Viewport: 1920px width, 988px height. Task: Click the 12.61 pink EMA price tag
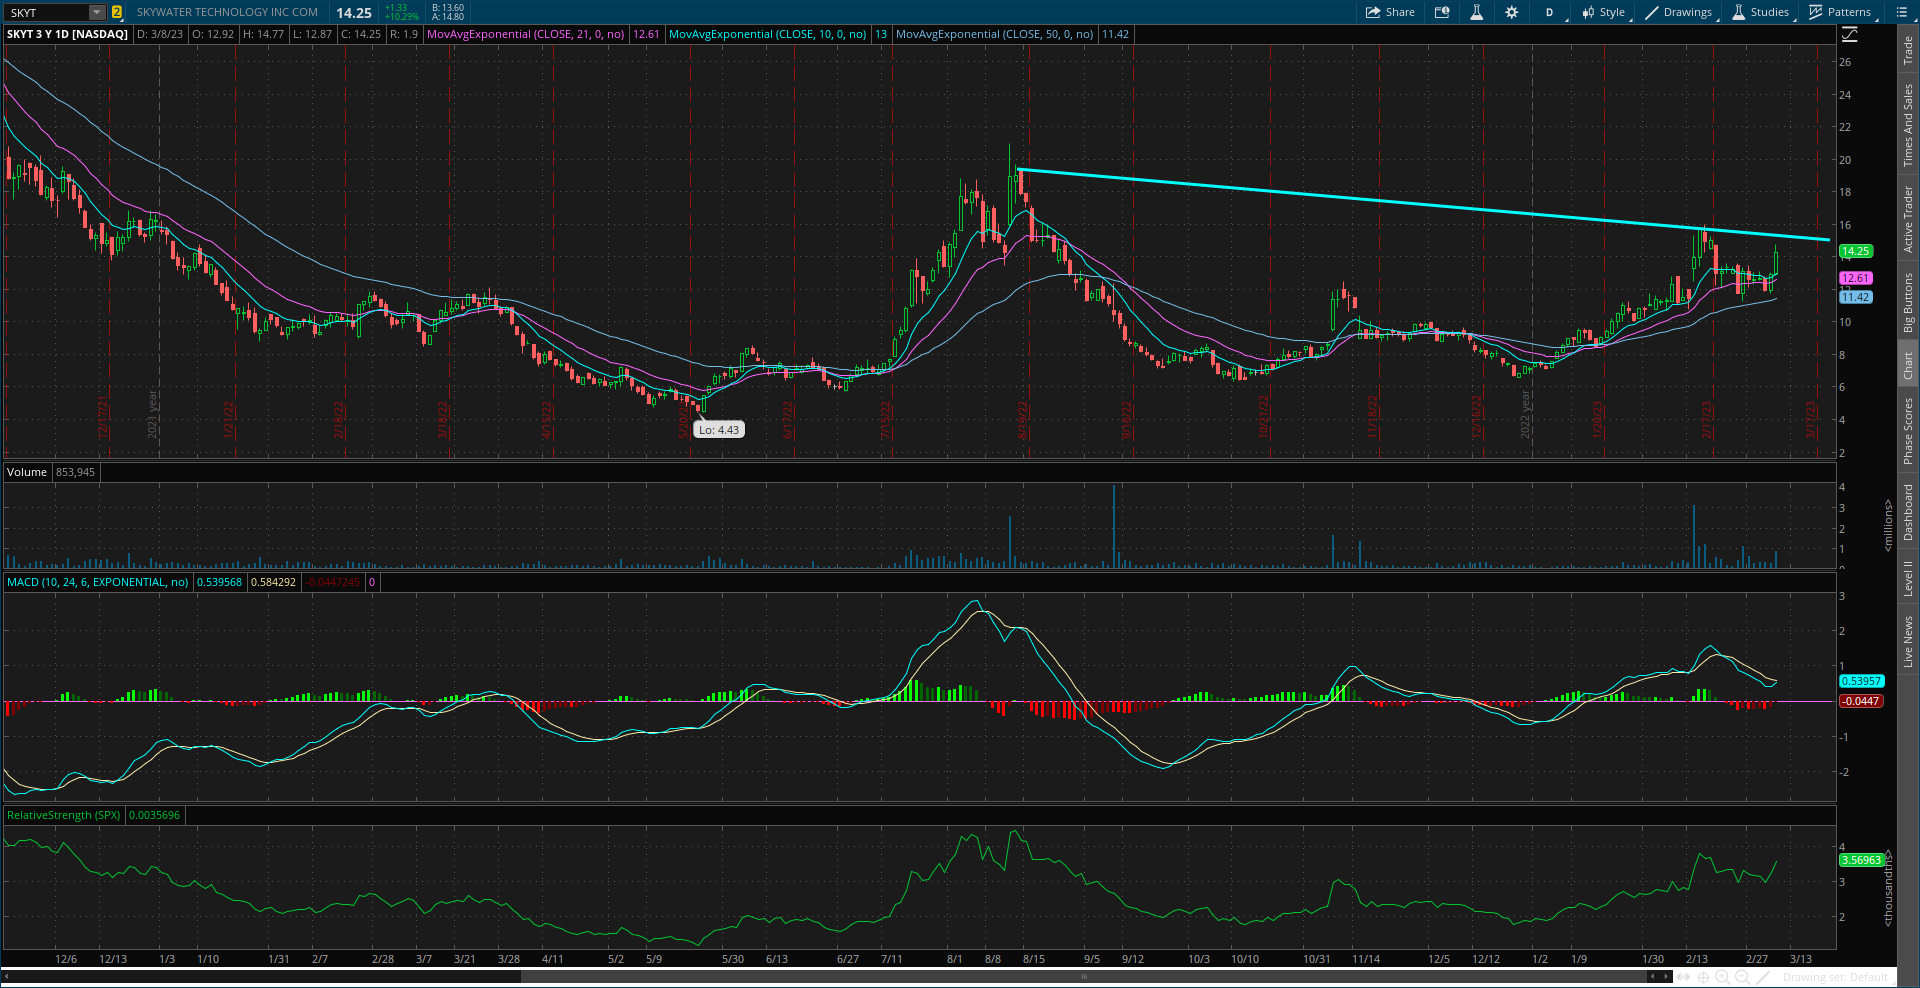tap(1855, 278)
